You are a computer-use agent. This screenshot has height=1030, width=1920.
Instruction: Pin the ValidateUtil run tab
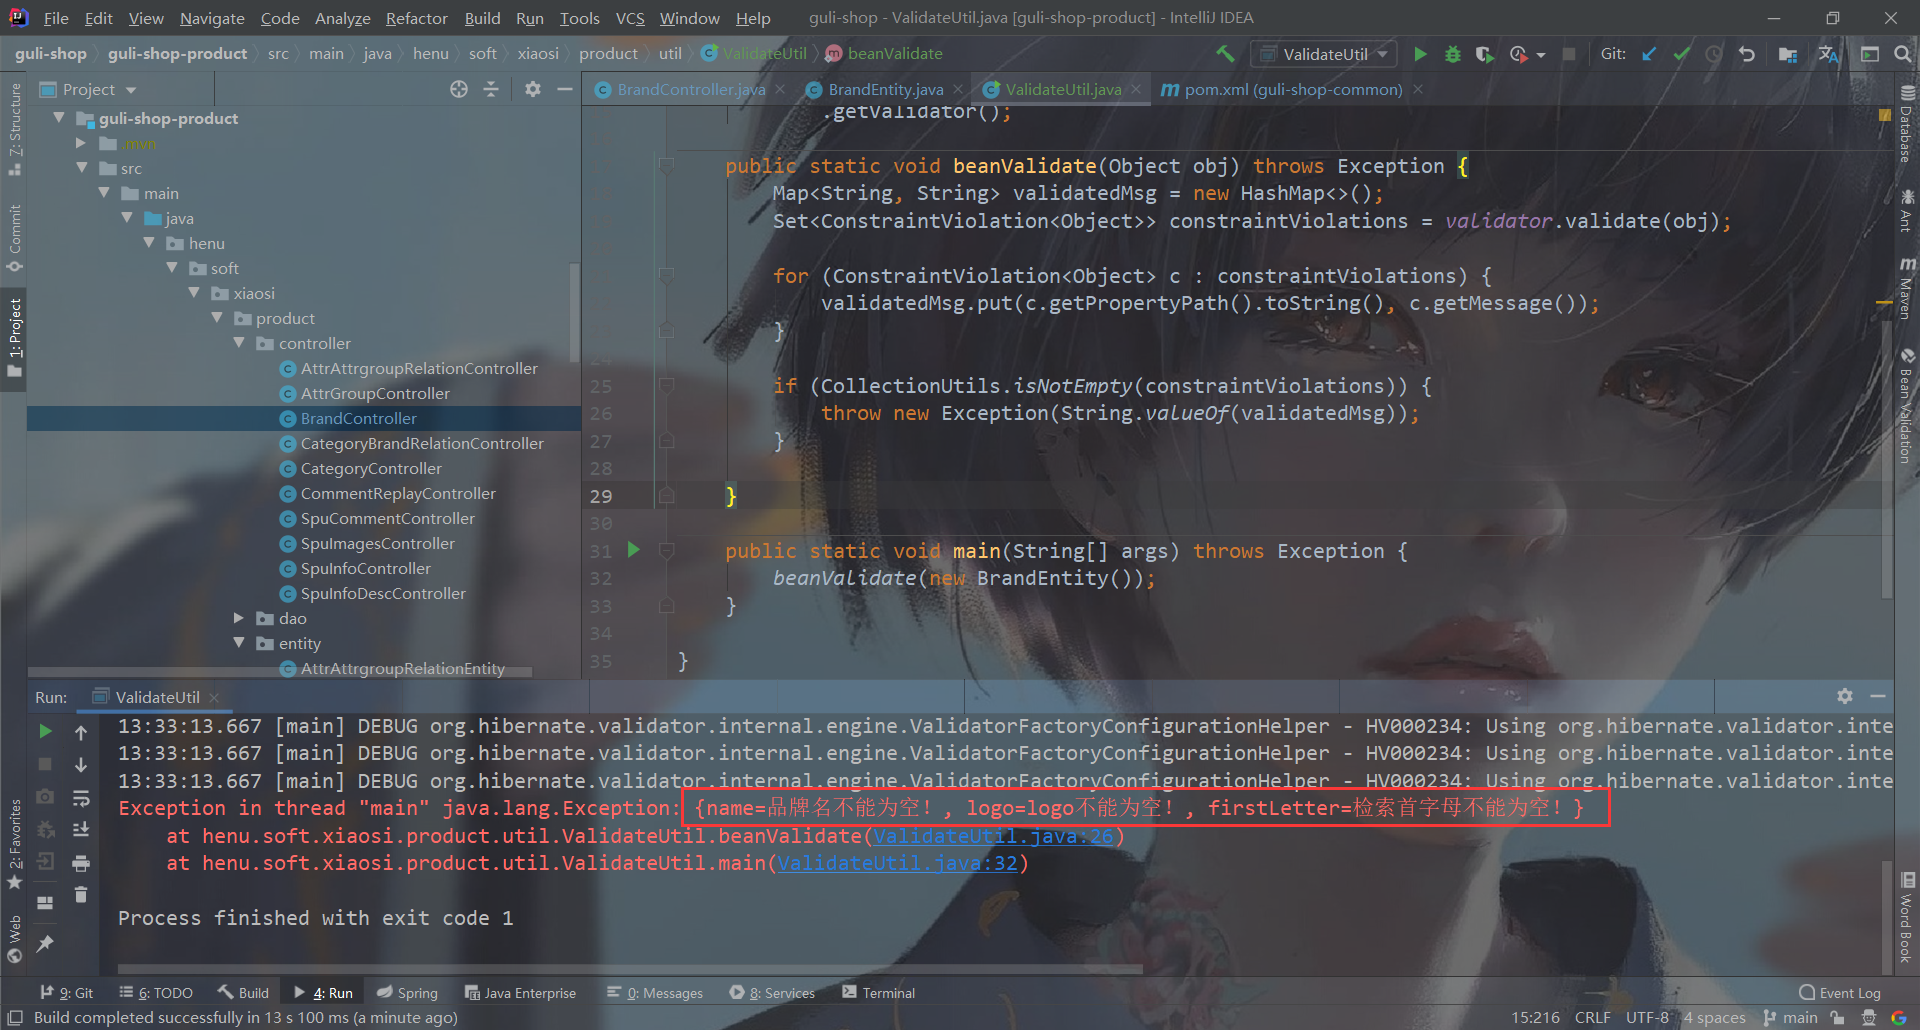[44, 943]
